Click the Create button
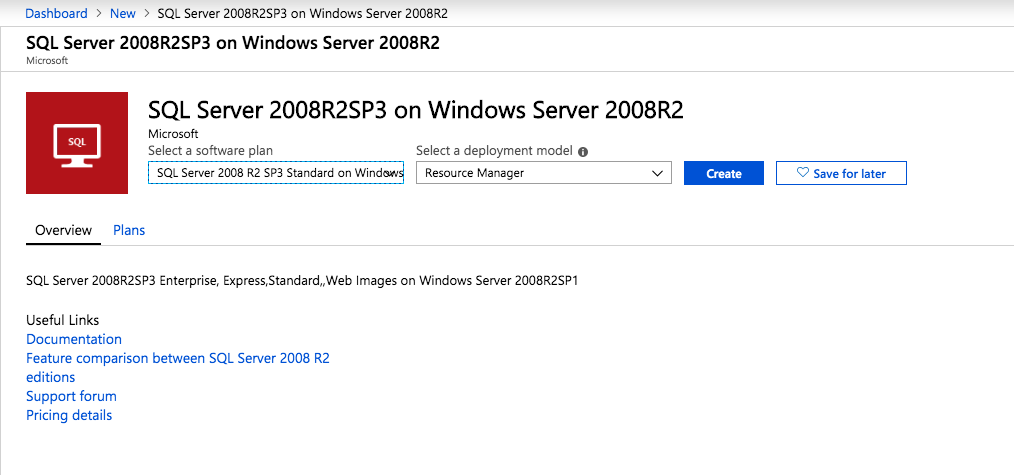This screenshot has height=475, width=1014. pyautogui.click(x=724, y=173)
